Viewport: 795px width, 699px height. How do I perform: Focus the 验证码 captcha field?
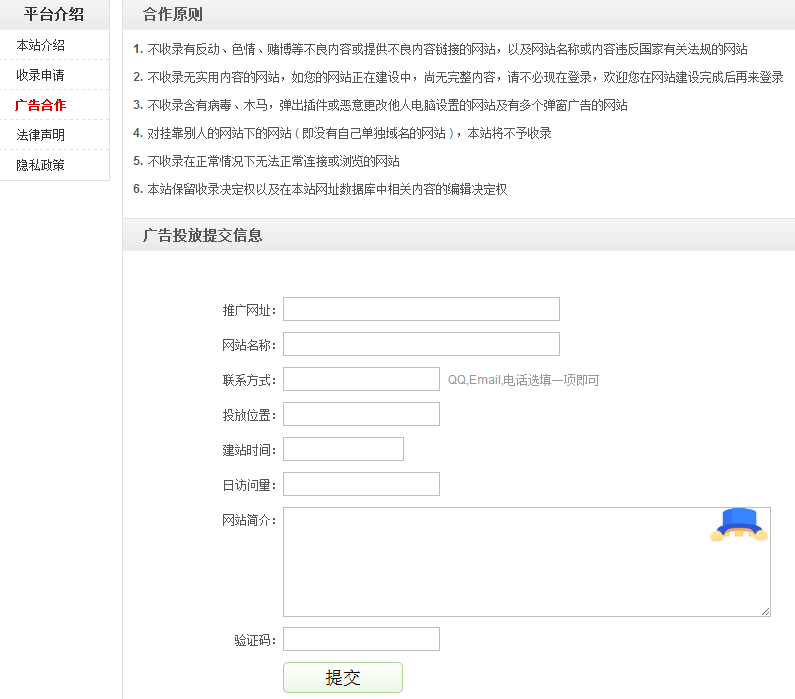(x=361, y=639)
